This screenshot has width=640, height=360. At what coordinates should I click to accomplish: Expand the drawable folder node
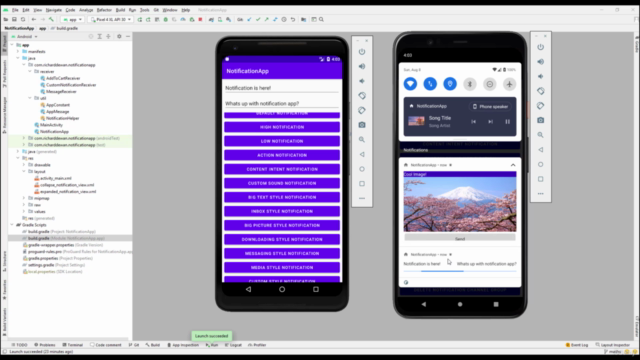tap(24, 165)
